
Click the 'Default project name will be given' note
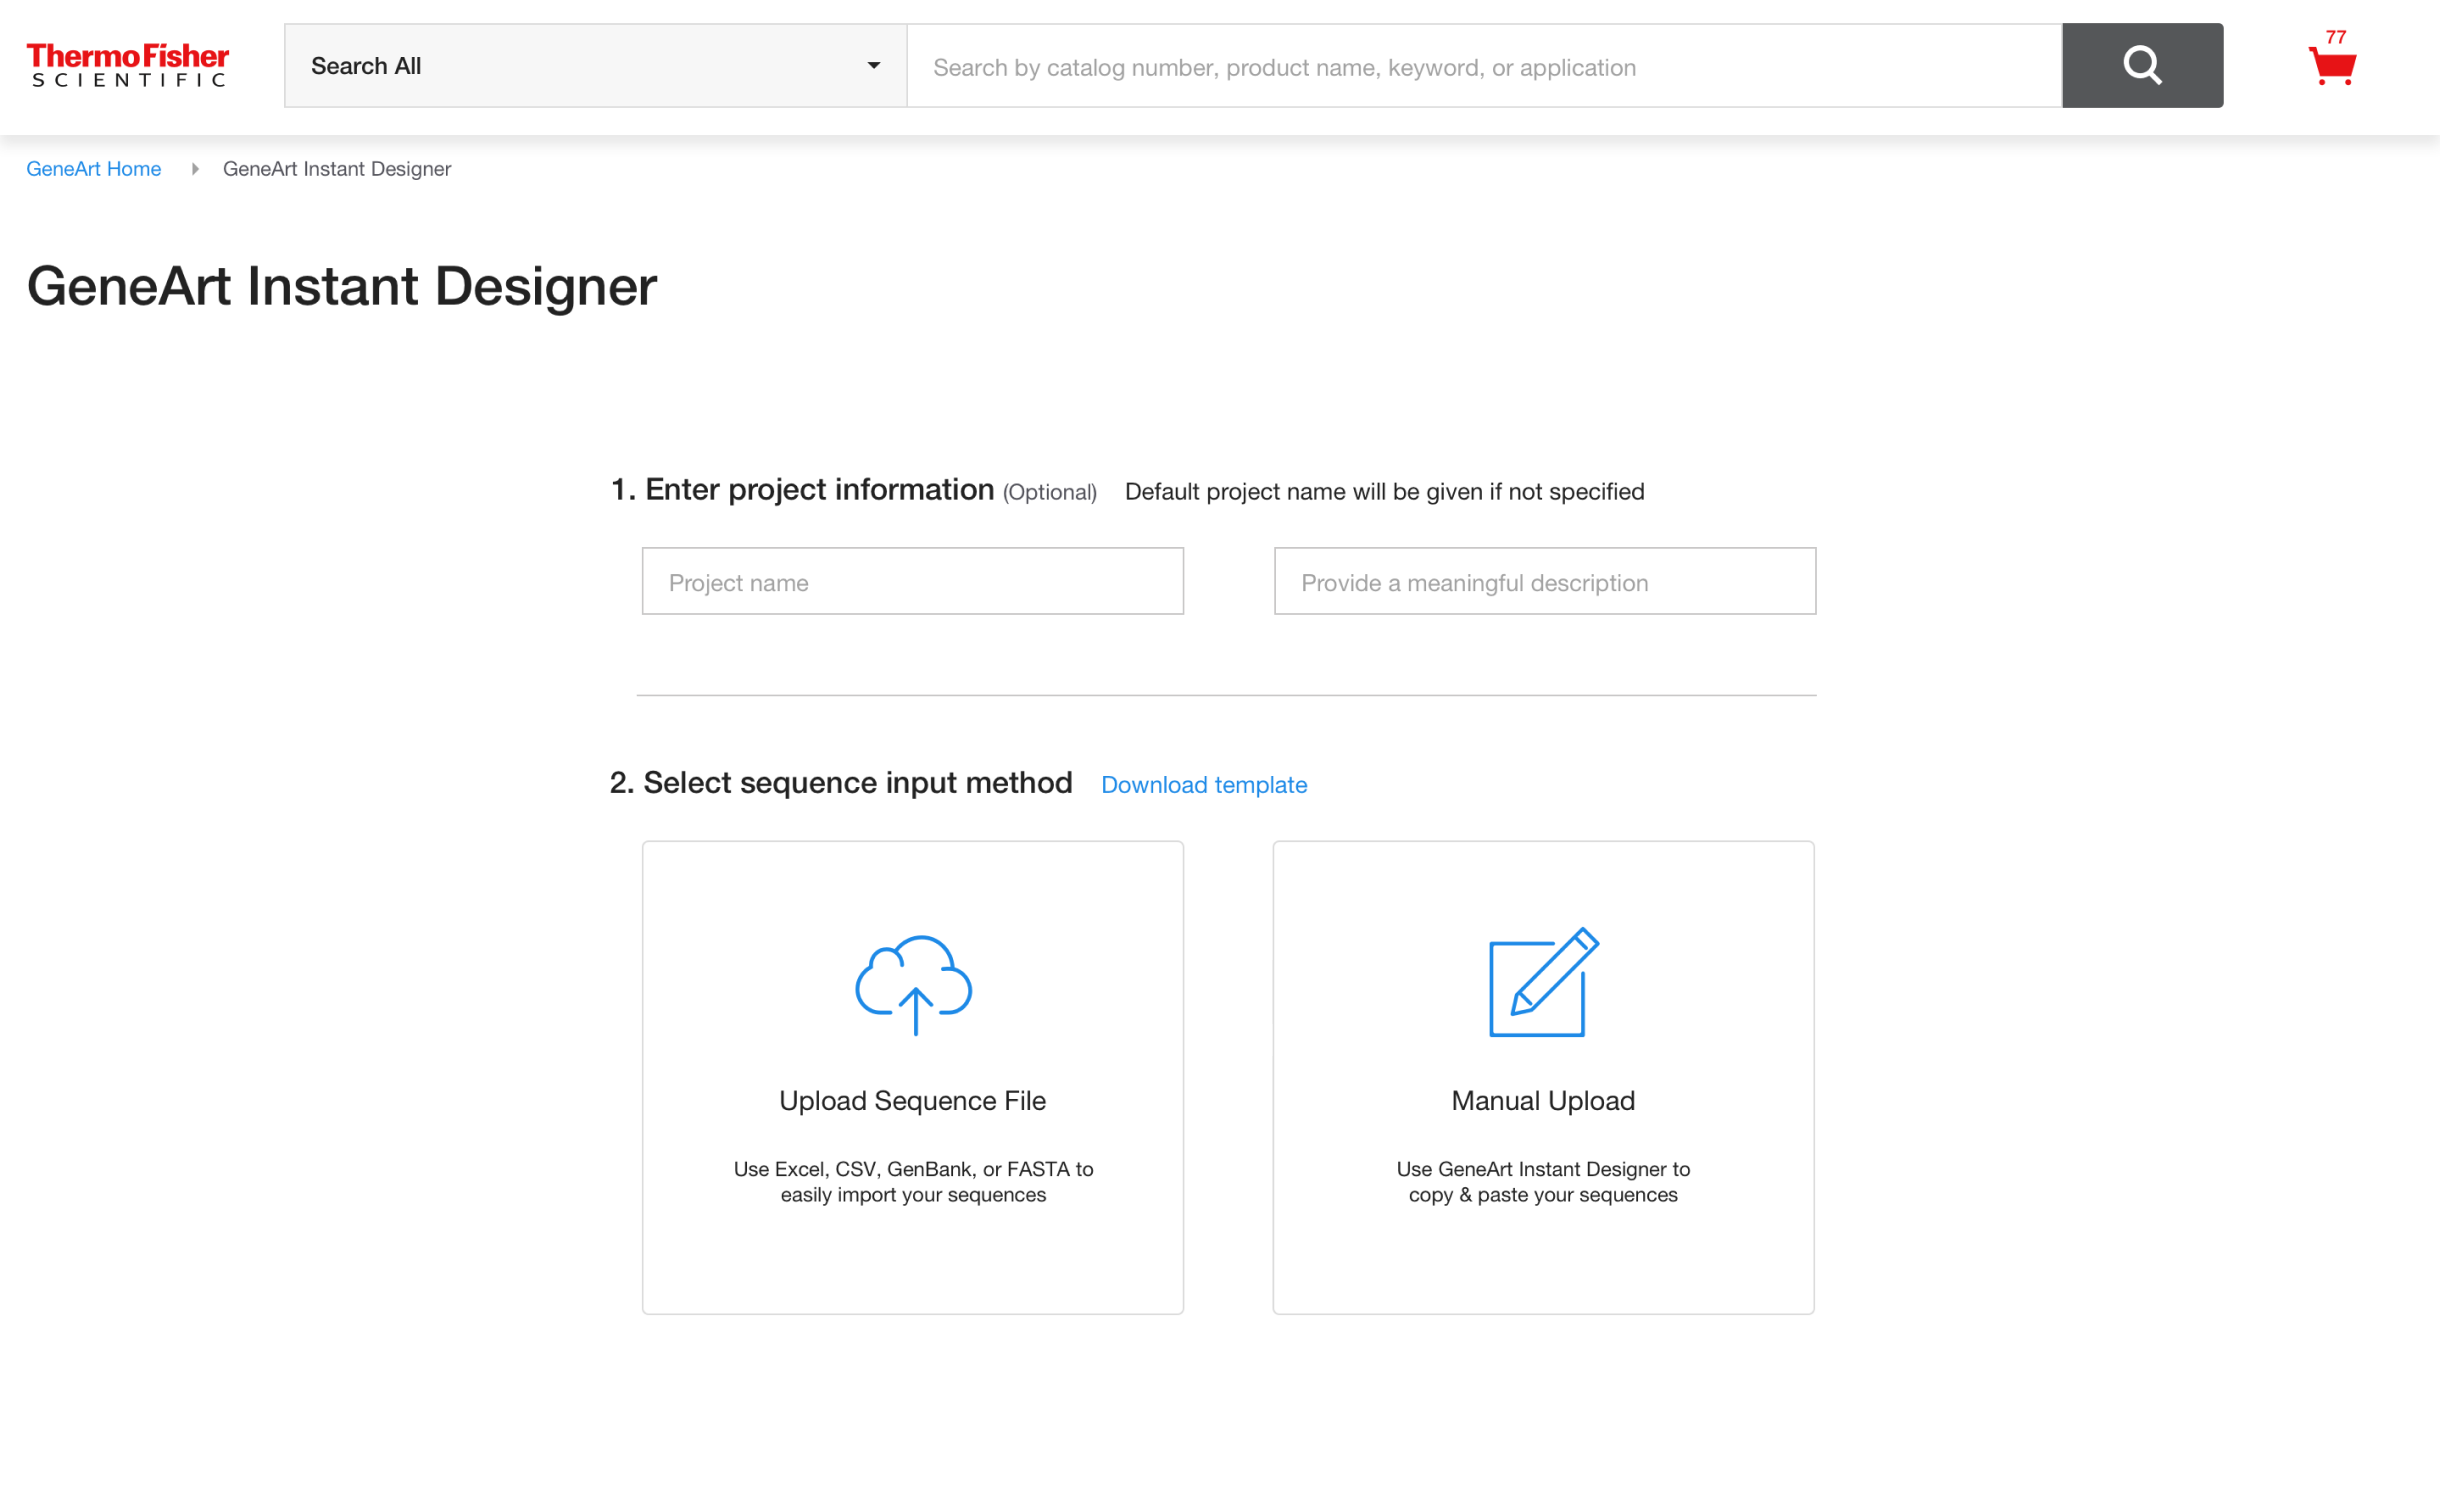1384,492
